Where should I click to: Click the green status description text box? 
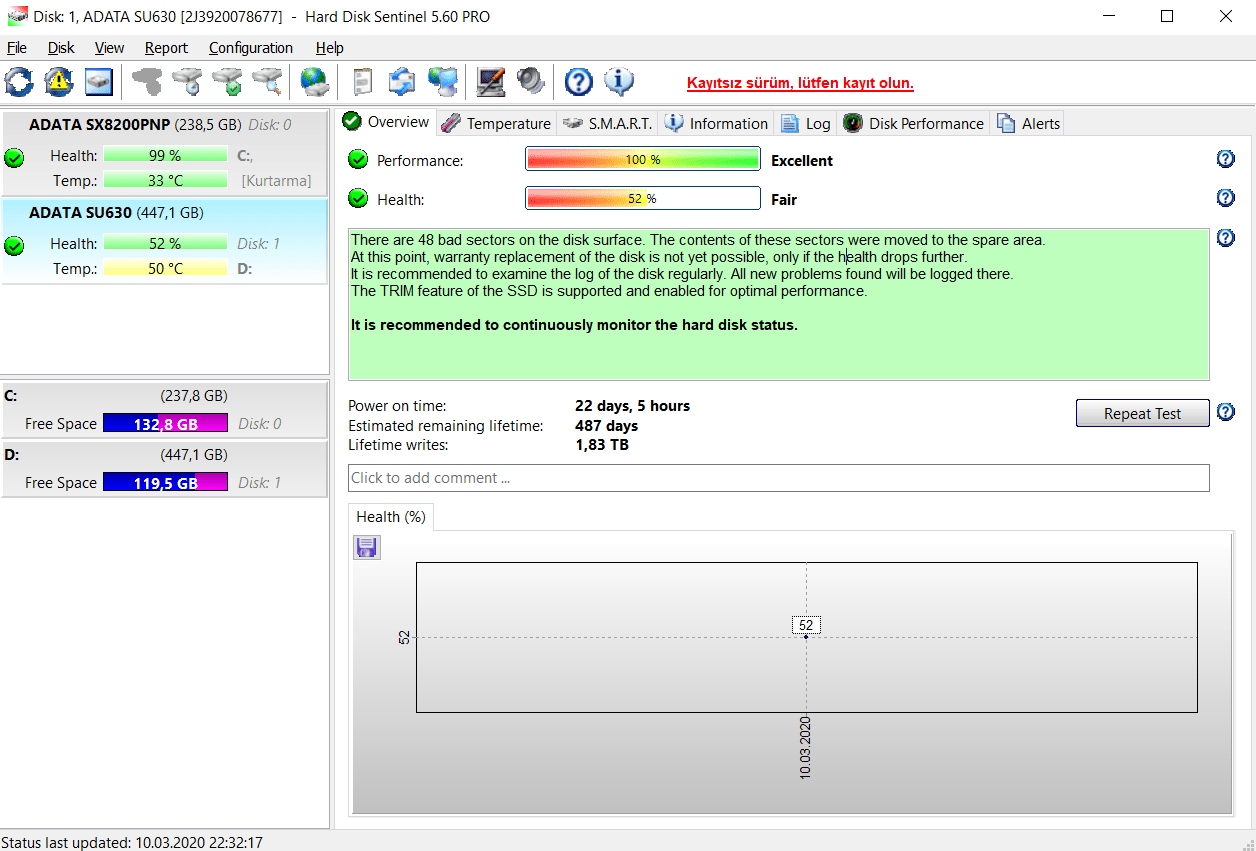coord(779,304)
